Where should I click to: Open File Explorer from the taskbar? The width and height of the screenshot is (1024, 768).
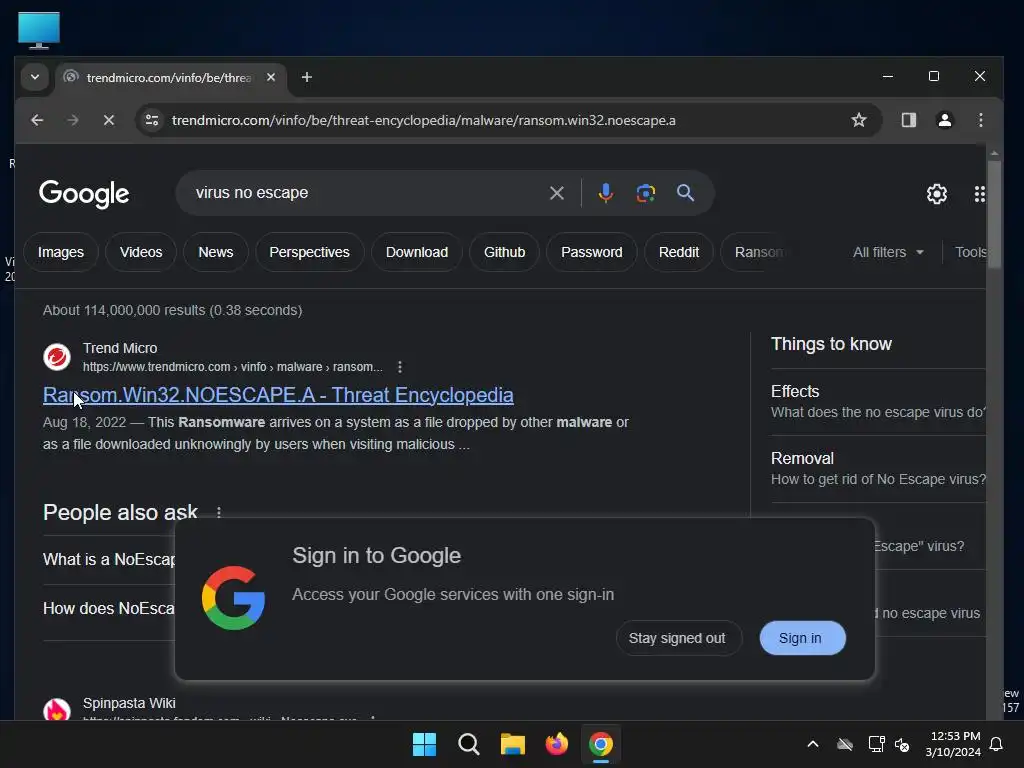513,744
